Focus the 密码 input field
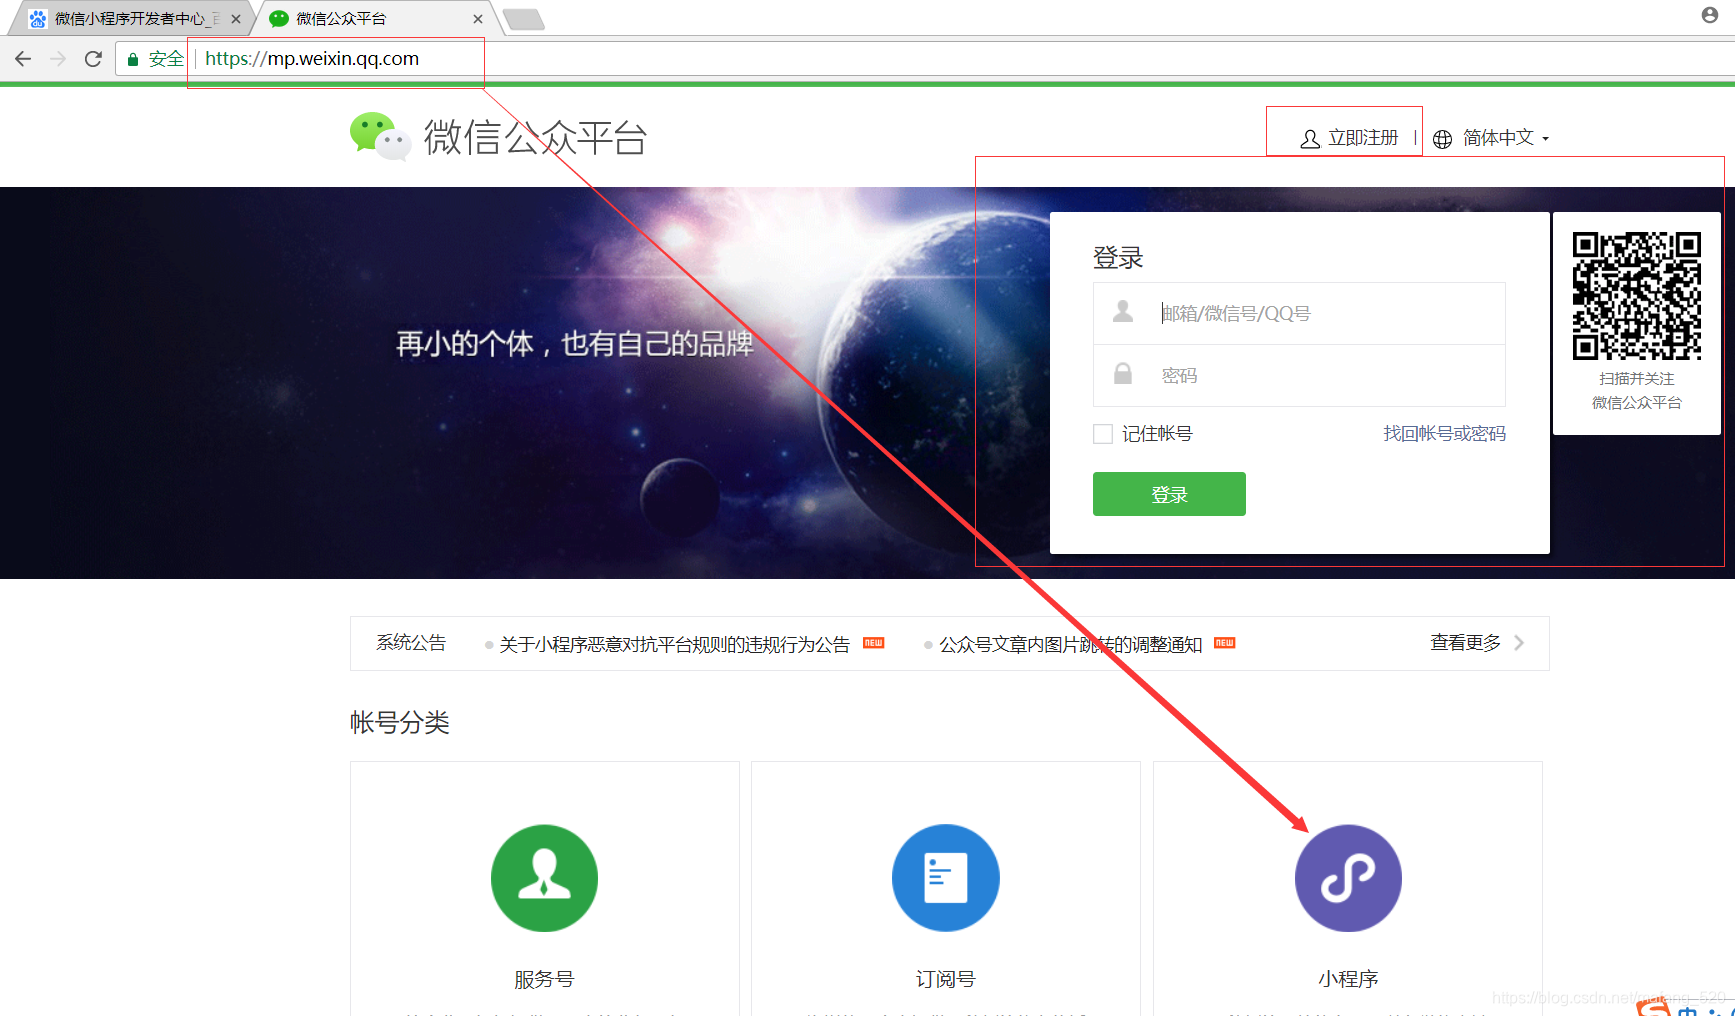Viewport: 1735px width, 1016px height. click(x=1299, y=375)
